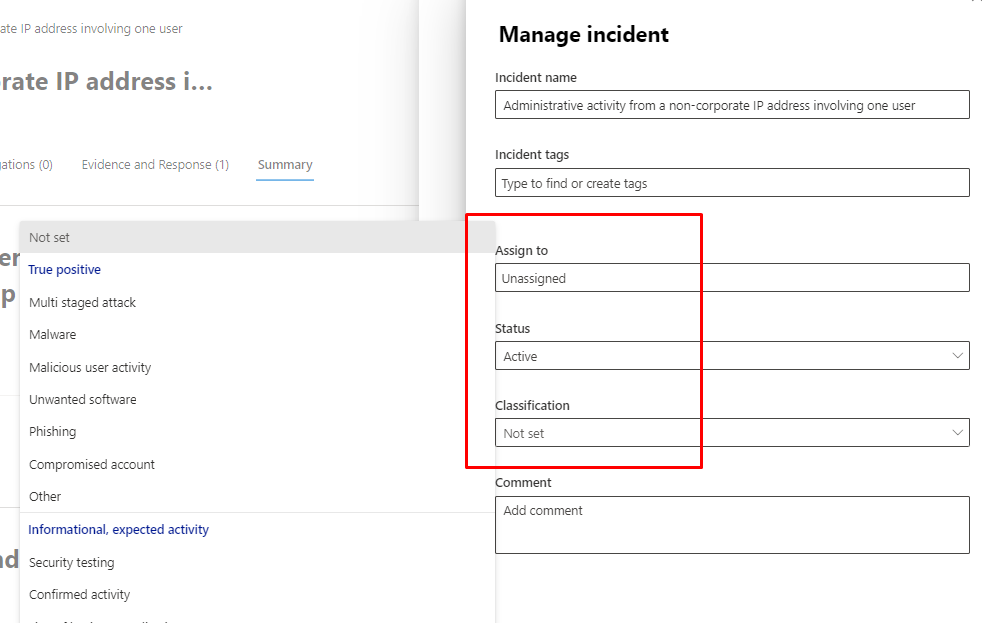Click the Incident name text field
Viewport: 982px width, 623px height.
point(731,105)
